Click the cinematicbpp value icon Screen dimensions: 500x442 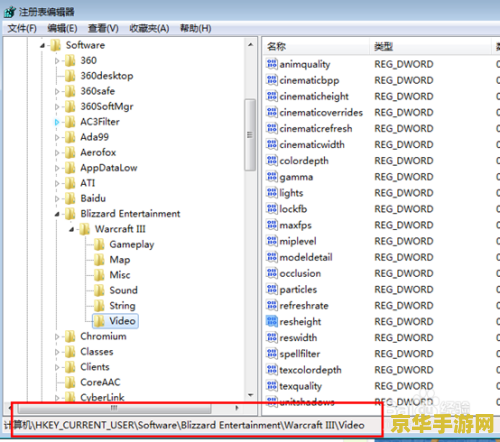pos(272,80)
